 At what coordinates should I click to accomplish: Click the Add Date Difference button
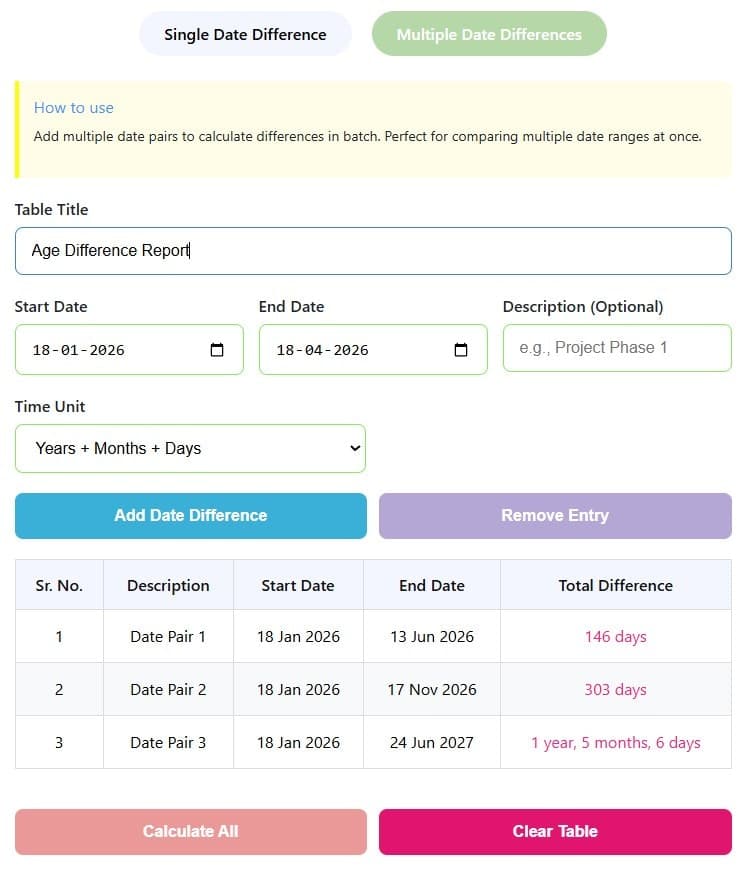tap(190, 515)
